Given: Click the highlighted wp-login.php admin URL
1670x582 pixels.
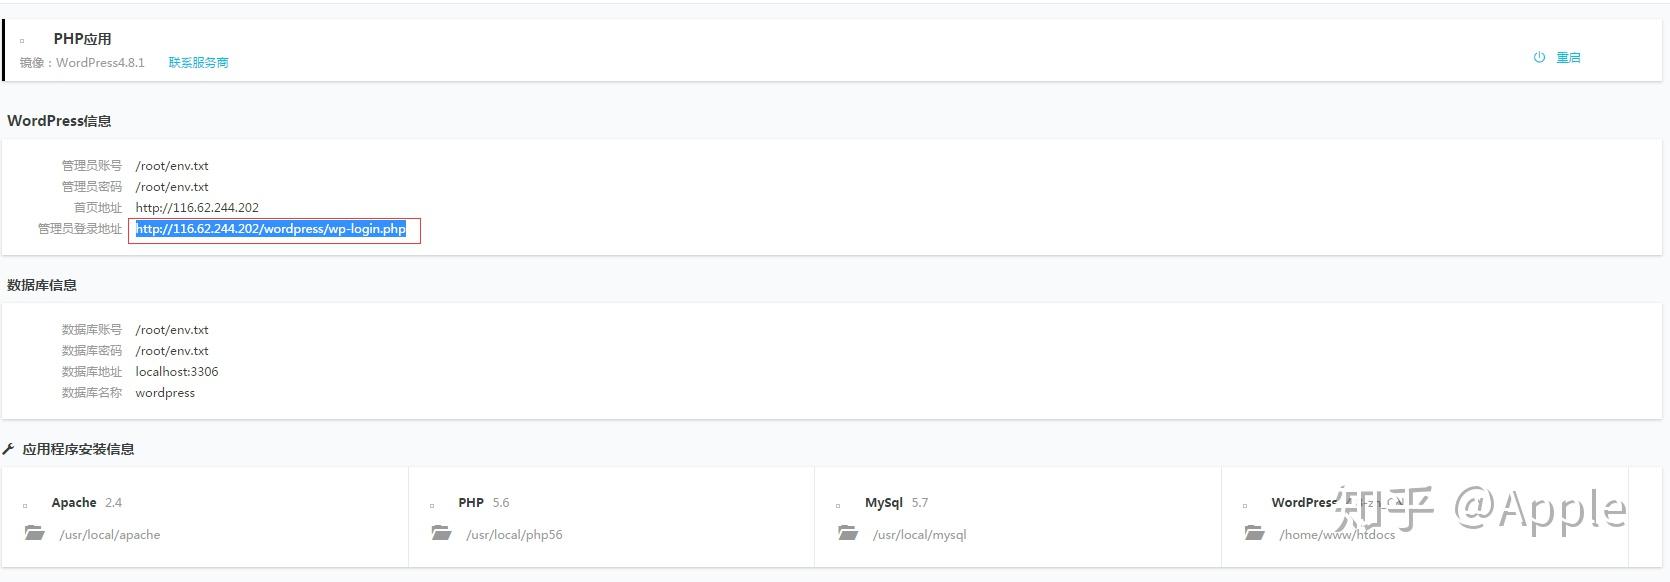Looking at the screenshot, I should pos(271,229).
